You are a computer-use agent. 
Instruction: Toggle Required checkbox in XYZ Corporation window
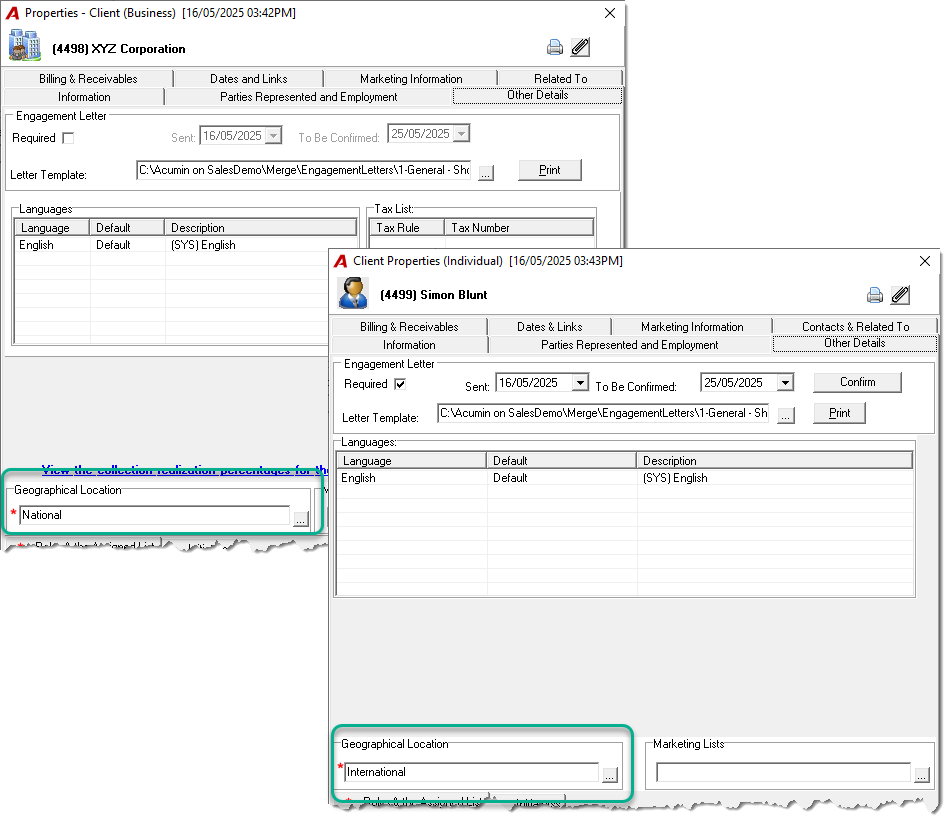click(68, 138)
